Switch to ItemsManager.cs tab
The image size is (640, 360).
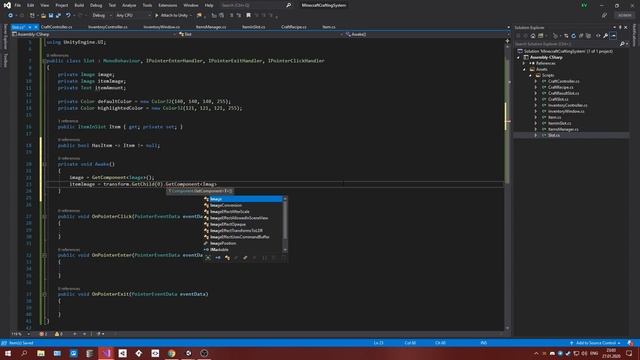click(211, 27)
